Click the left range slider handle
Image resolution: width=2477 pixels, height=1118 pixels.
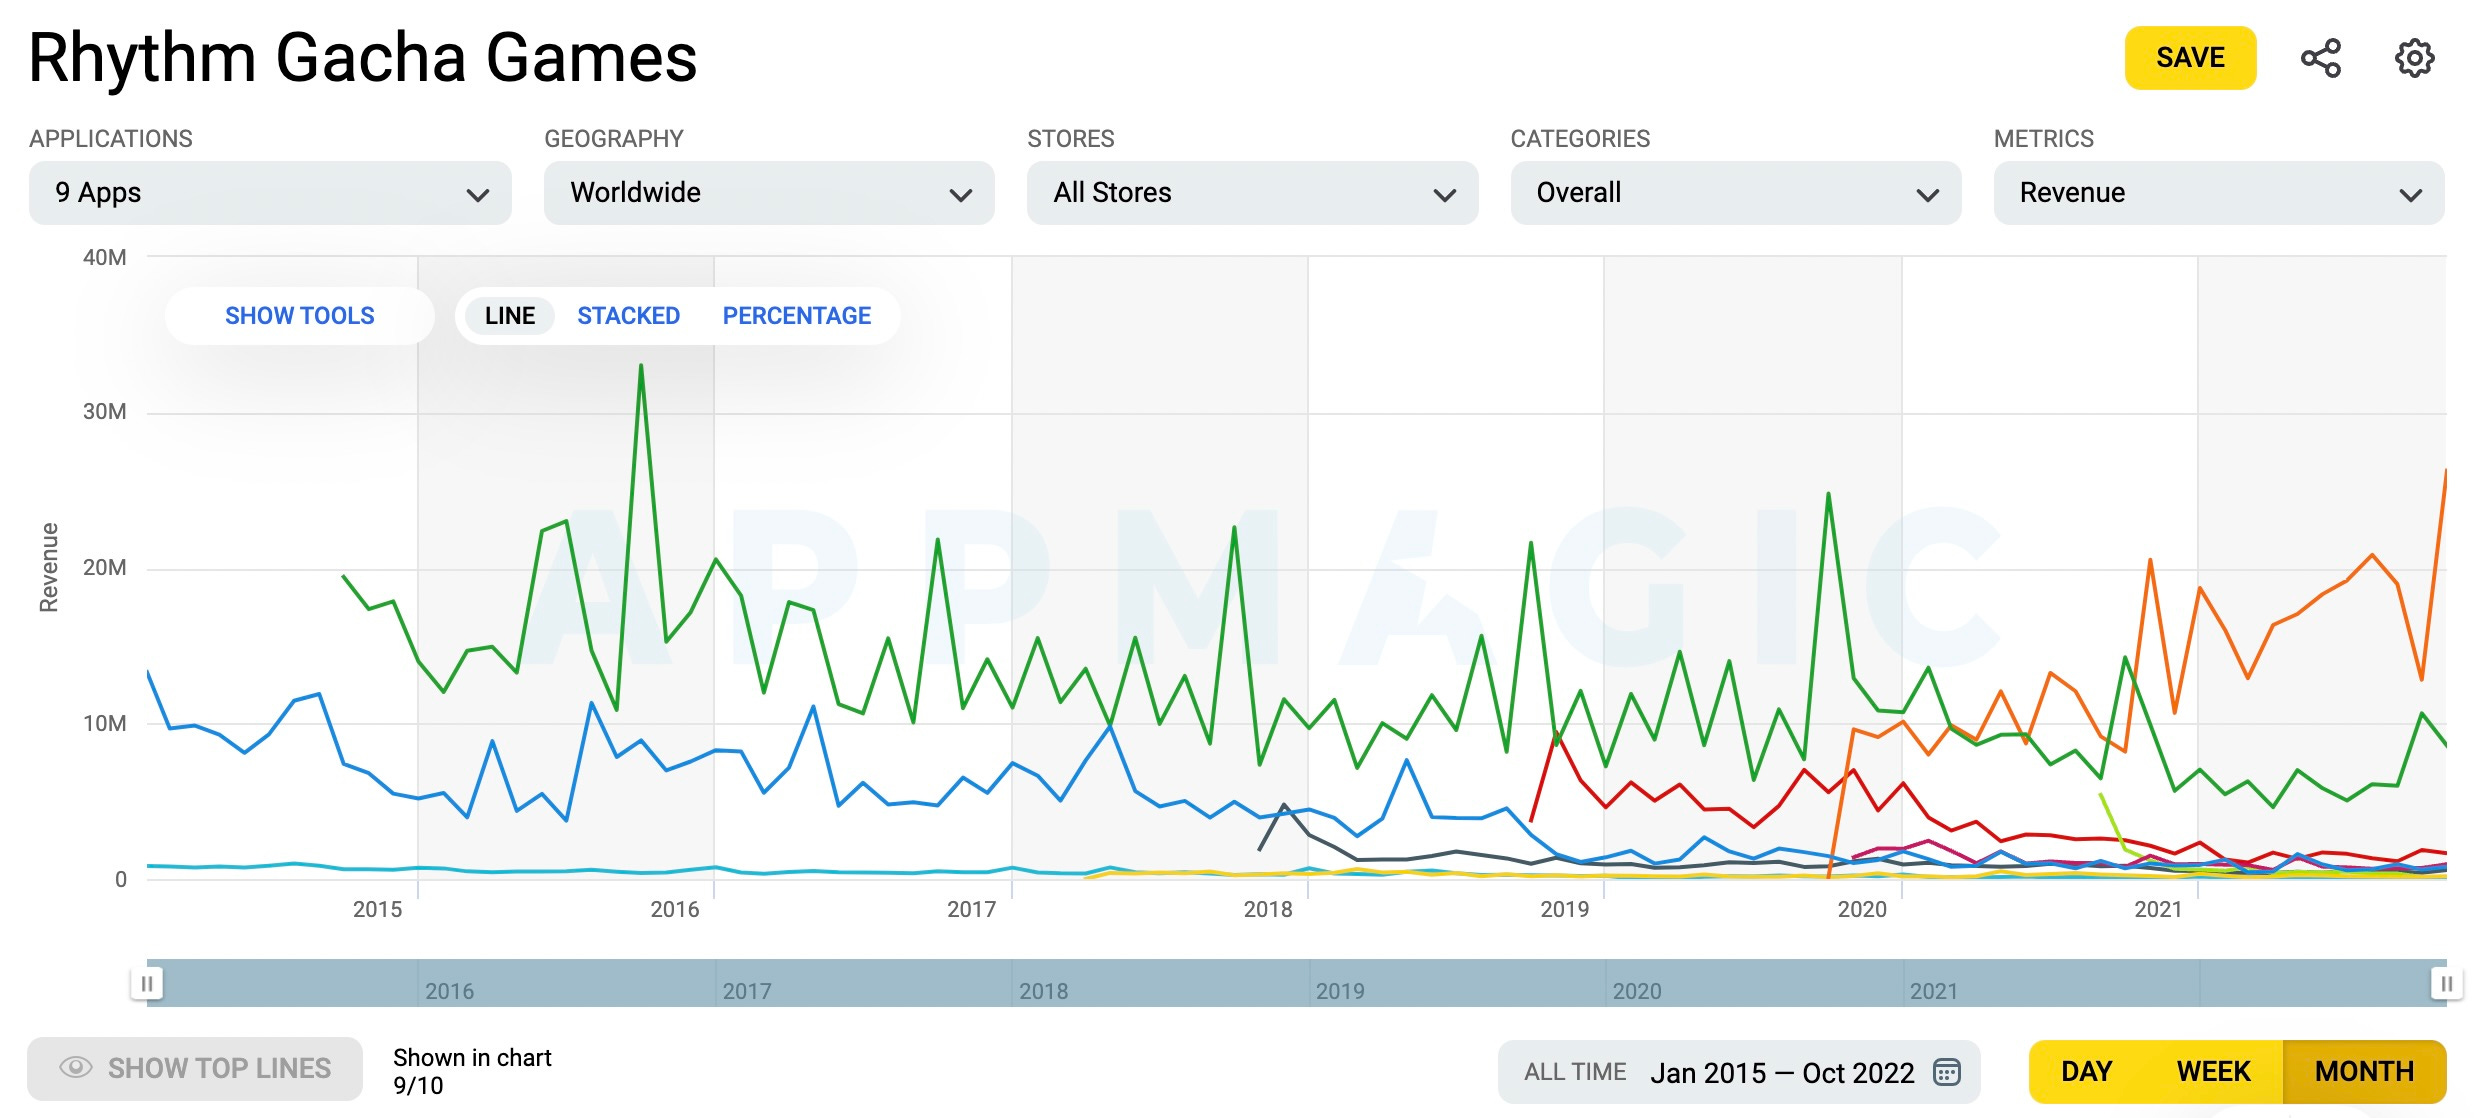[x=147, y=983]
